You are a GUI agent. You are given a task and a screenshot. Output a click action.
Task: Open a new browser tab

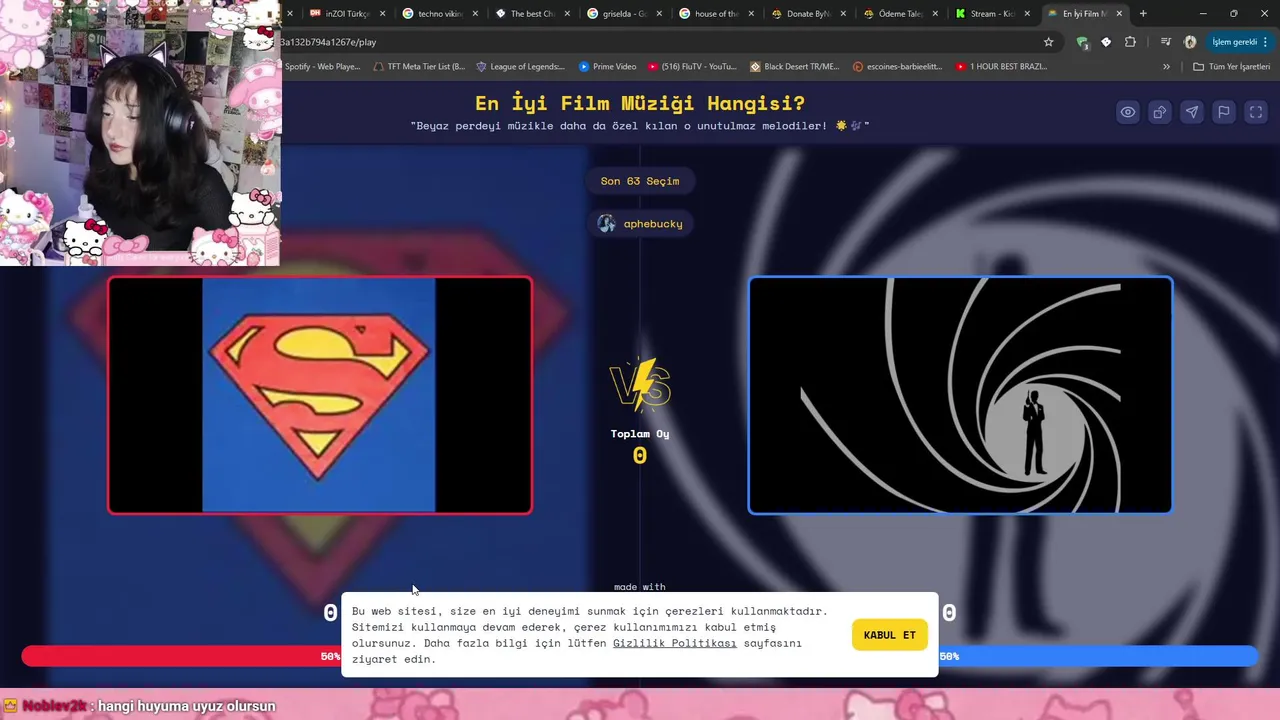pos(1143,14)
